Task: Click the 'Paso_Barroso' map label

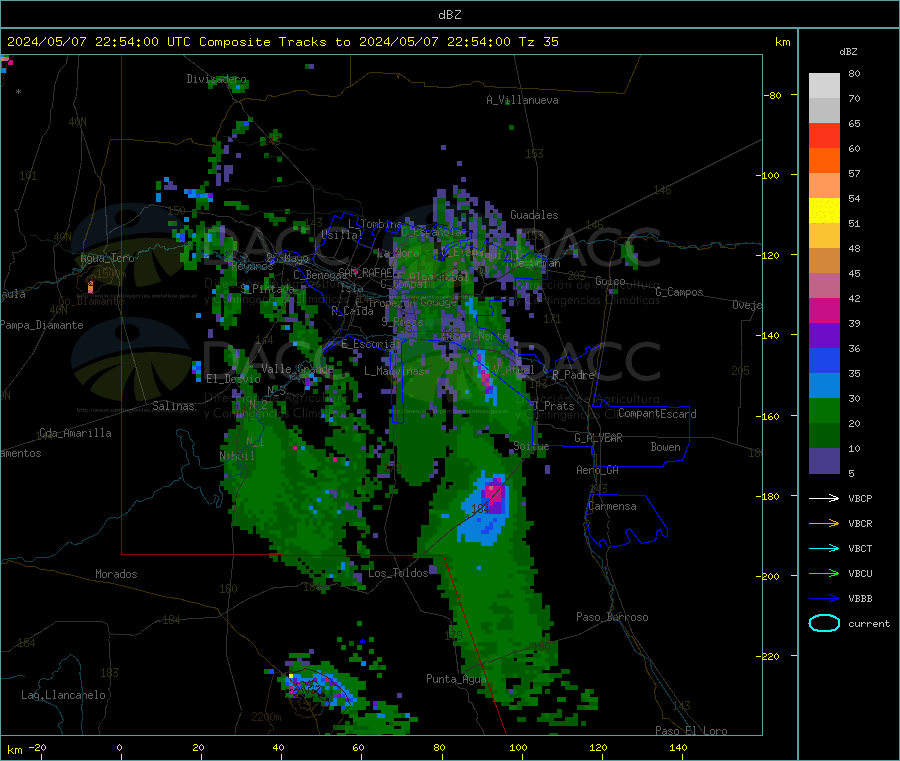Action: (612, 618)
